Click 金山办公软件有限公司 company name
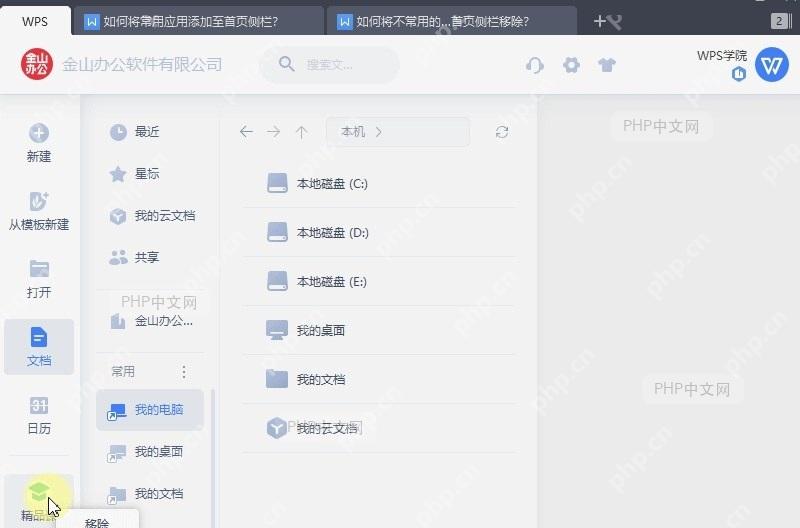The height and width of the screenshot is (528, 800). [142, 65]
